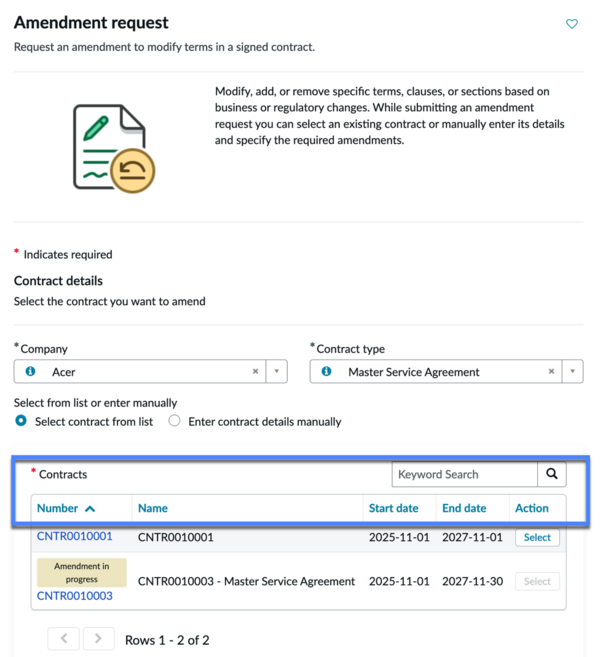
Task: Go to next page of contracts
Action: coord(98,639)
